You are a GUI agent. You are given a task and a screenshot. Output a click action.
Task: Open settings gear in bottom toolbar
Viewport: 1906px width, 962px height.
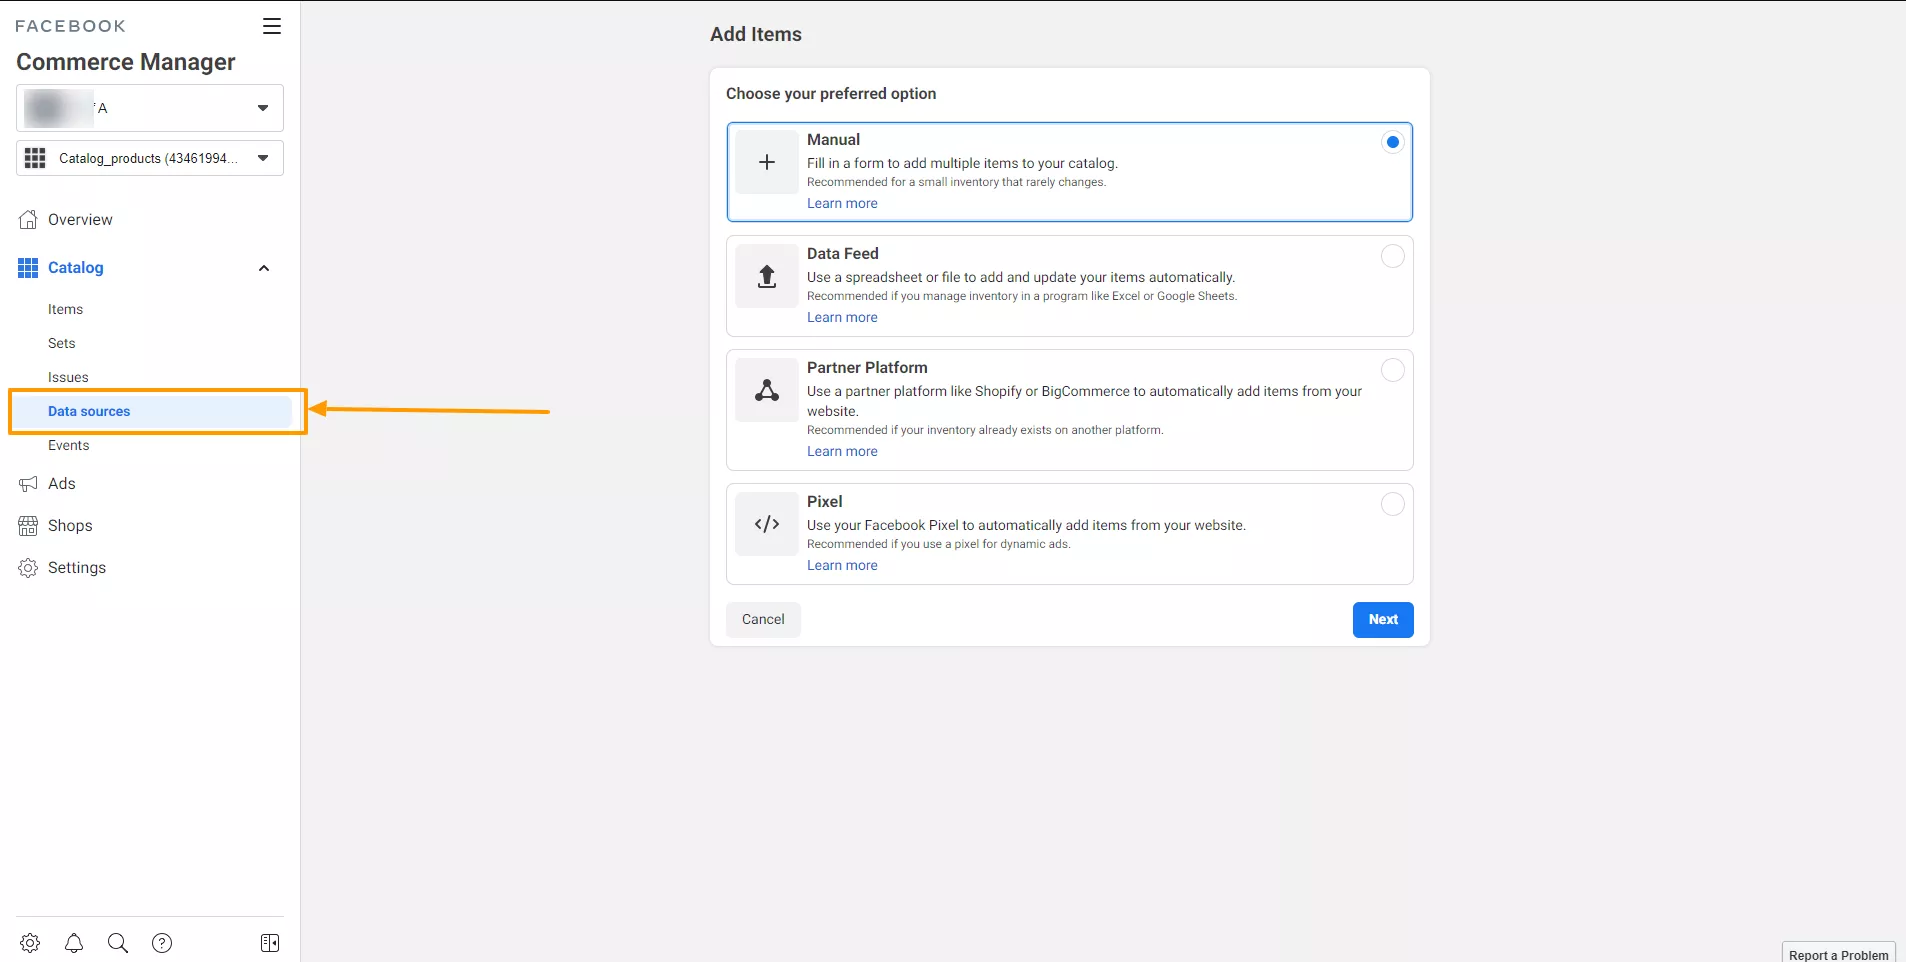pos(30,943)
